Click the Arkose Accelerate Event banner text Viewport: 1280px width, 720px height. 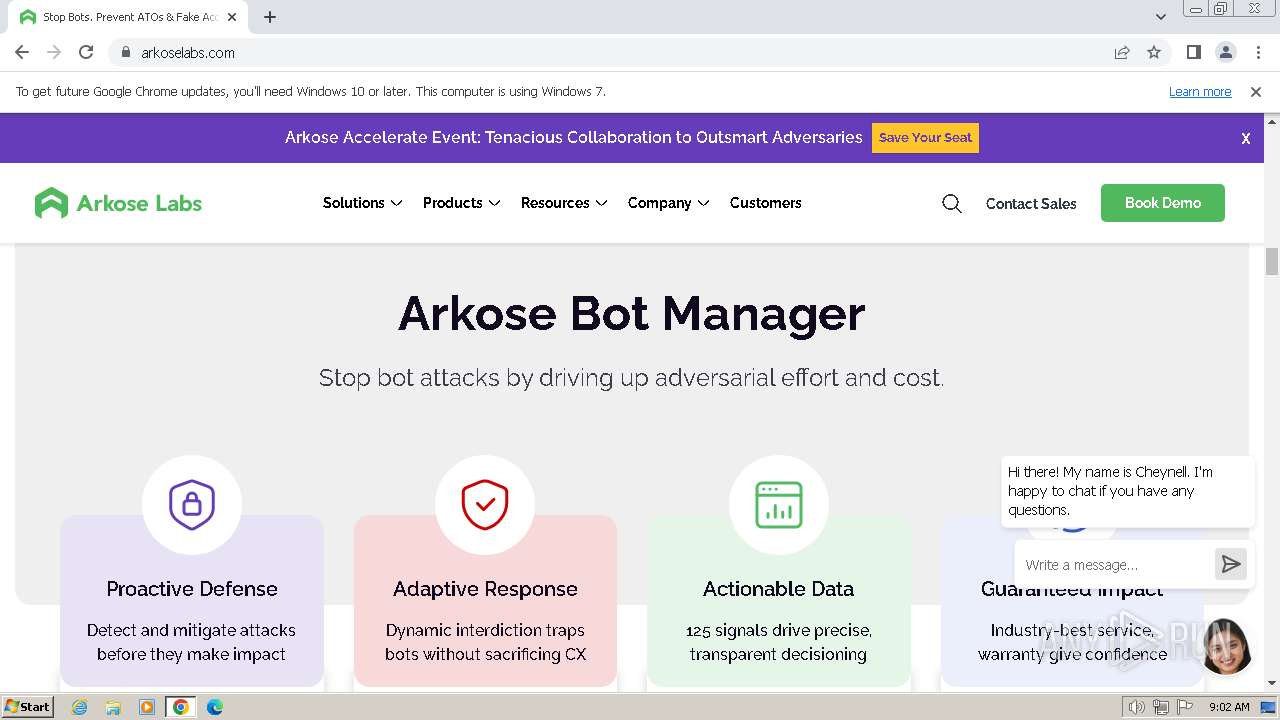point(573,138)
